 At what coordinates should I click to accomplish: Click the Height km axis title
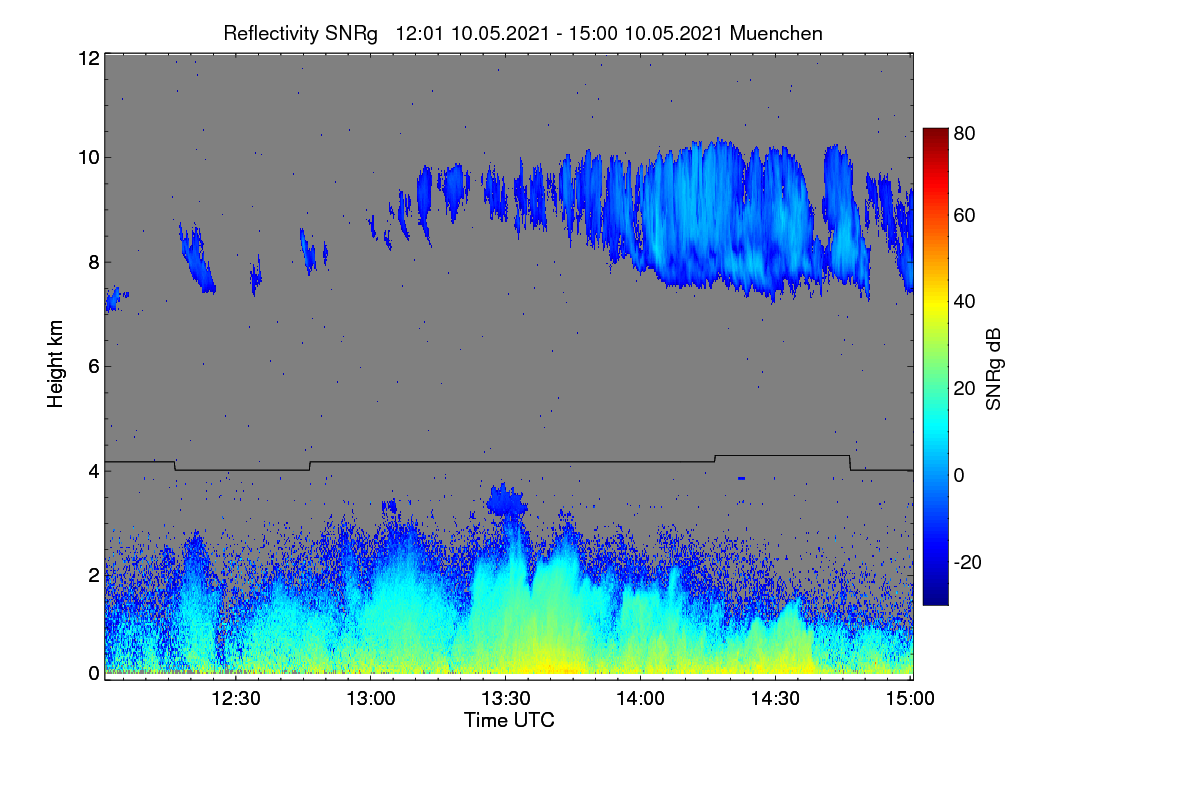[56, 364]
